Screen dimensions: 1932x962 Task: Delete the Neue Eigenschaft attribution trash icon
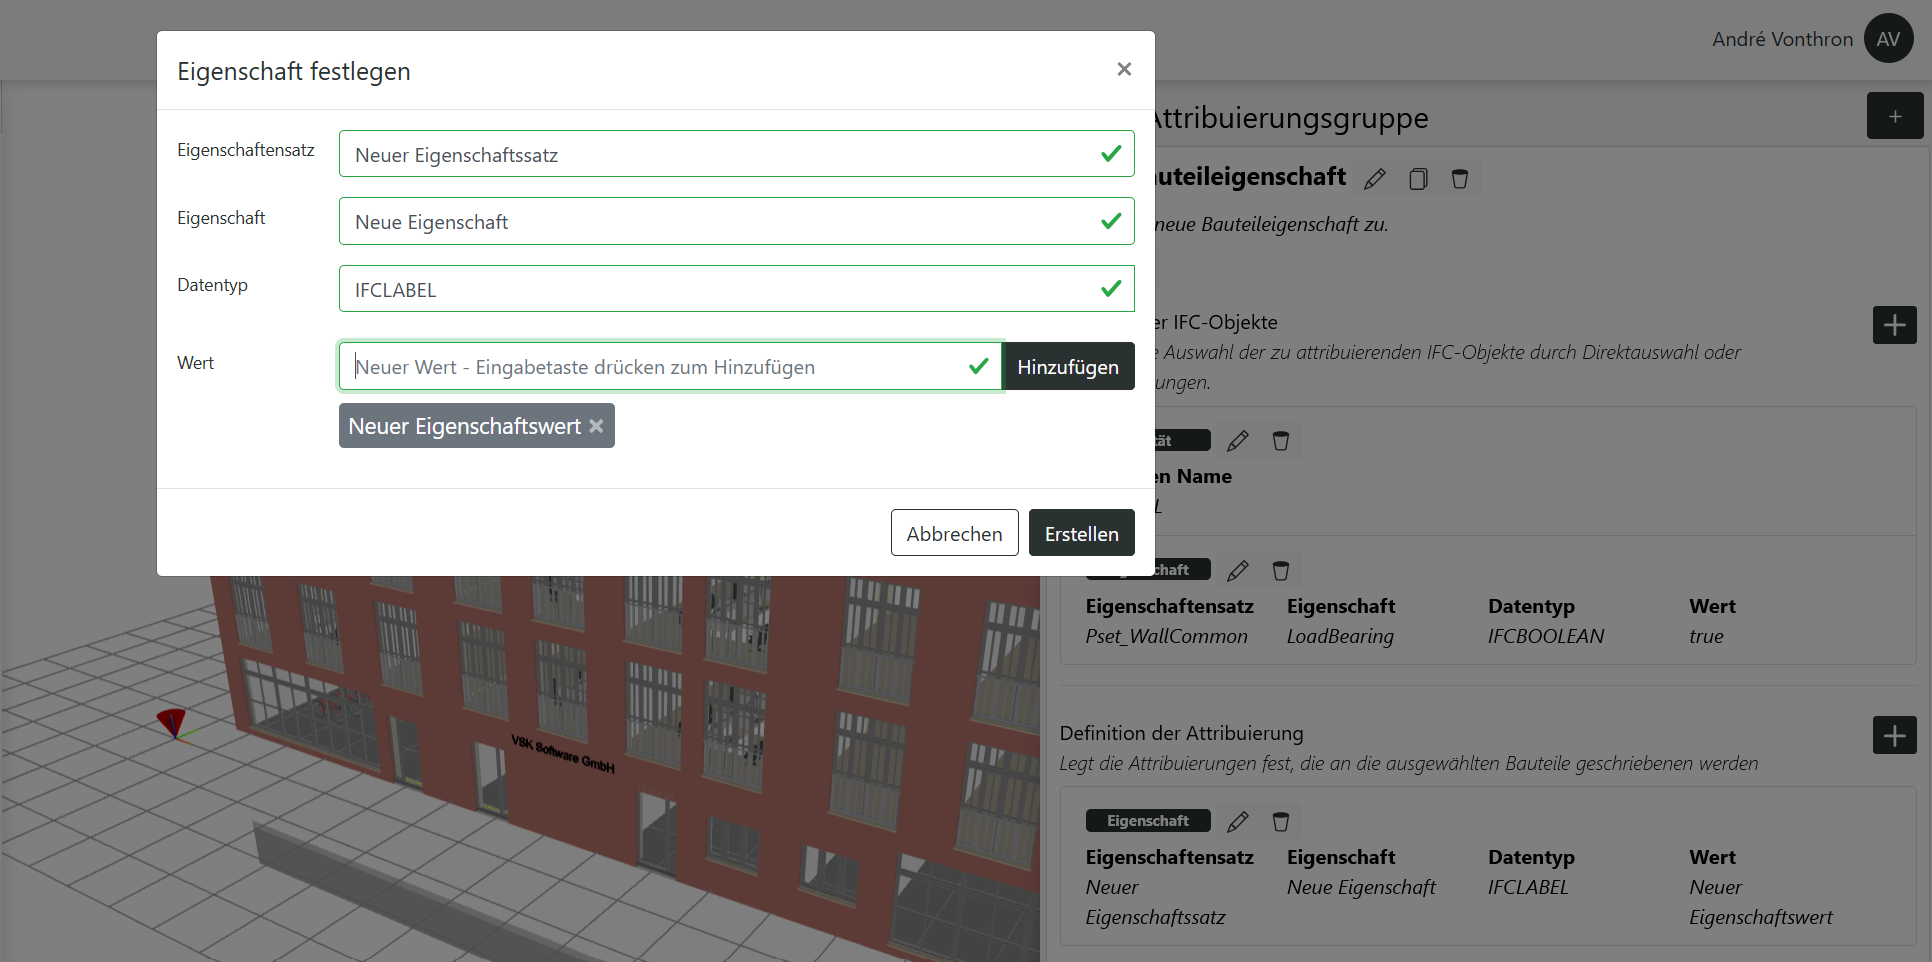click(x=1281, y=822)
